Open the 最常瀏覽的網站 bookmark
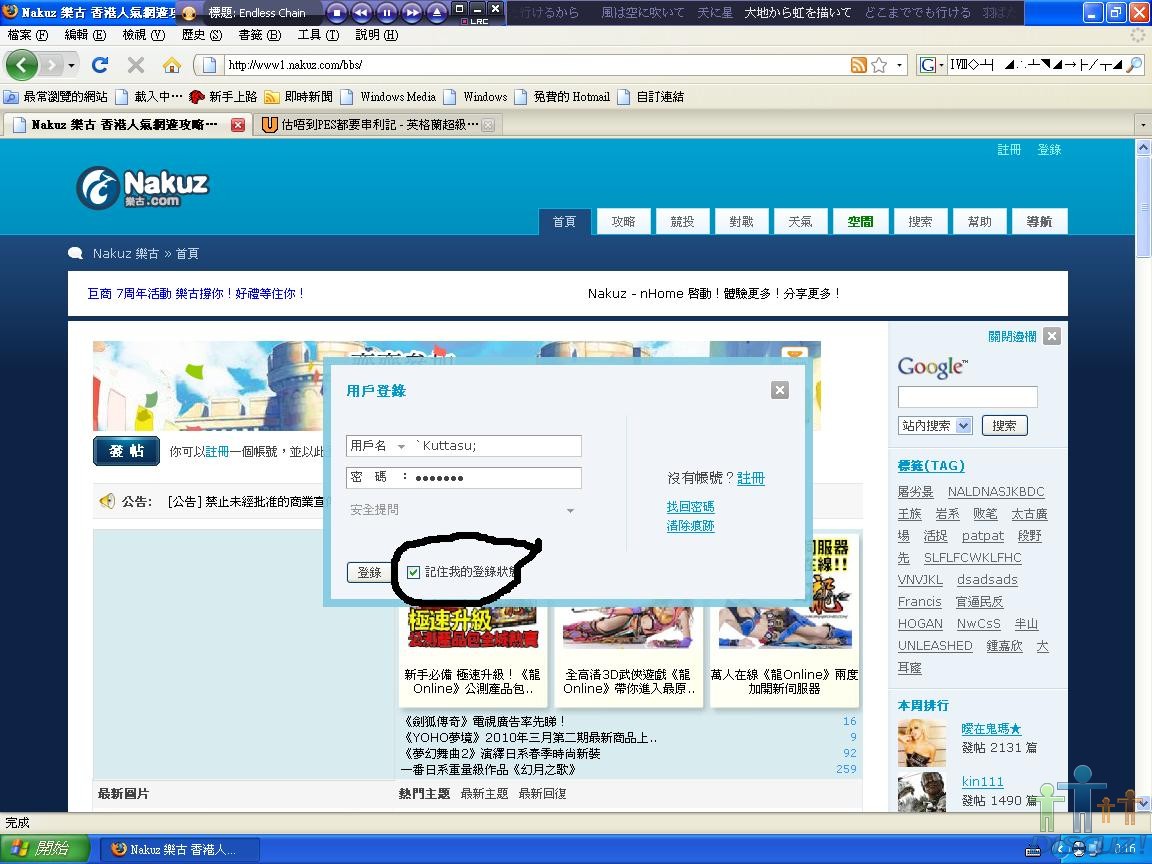1152x864 pixels. coord(56,96)
